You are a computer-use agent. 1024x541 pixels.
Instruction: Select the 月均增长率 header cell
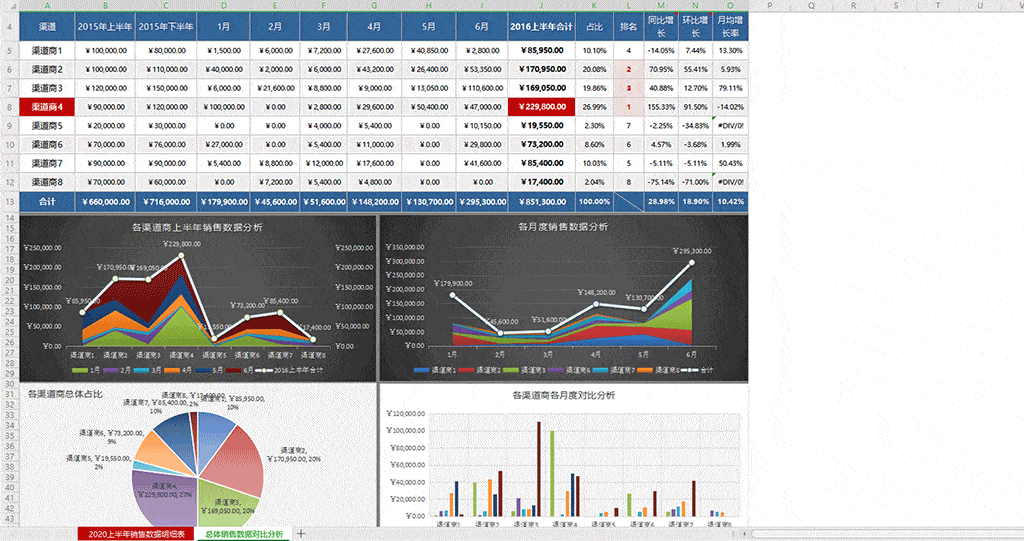[x=730, y=27]
